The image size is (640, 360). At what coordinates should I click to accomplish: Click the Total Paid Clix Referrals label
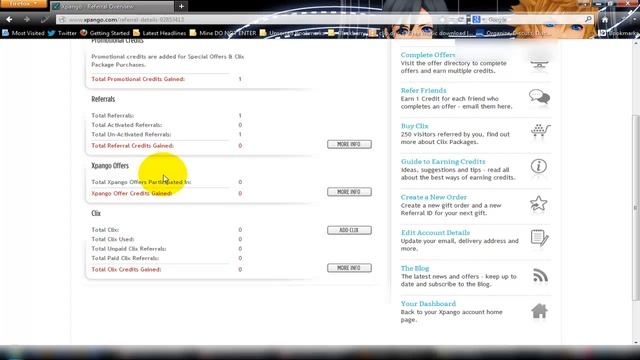125,258
